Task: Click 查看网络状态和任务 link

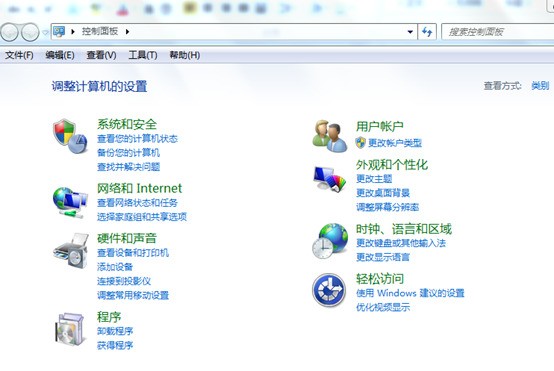Action: pos(137,202)
